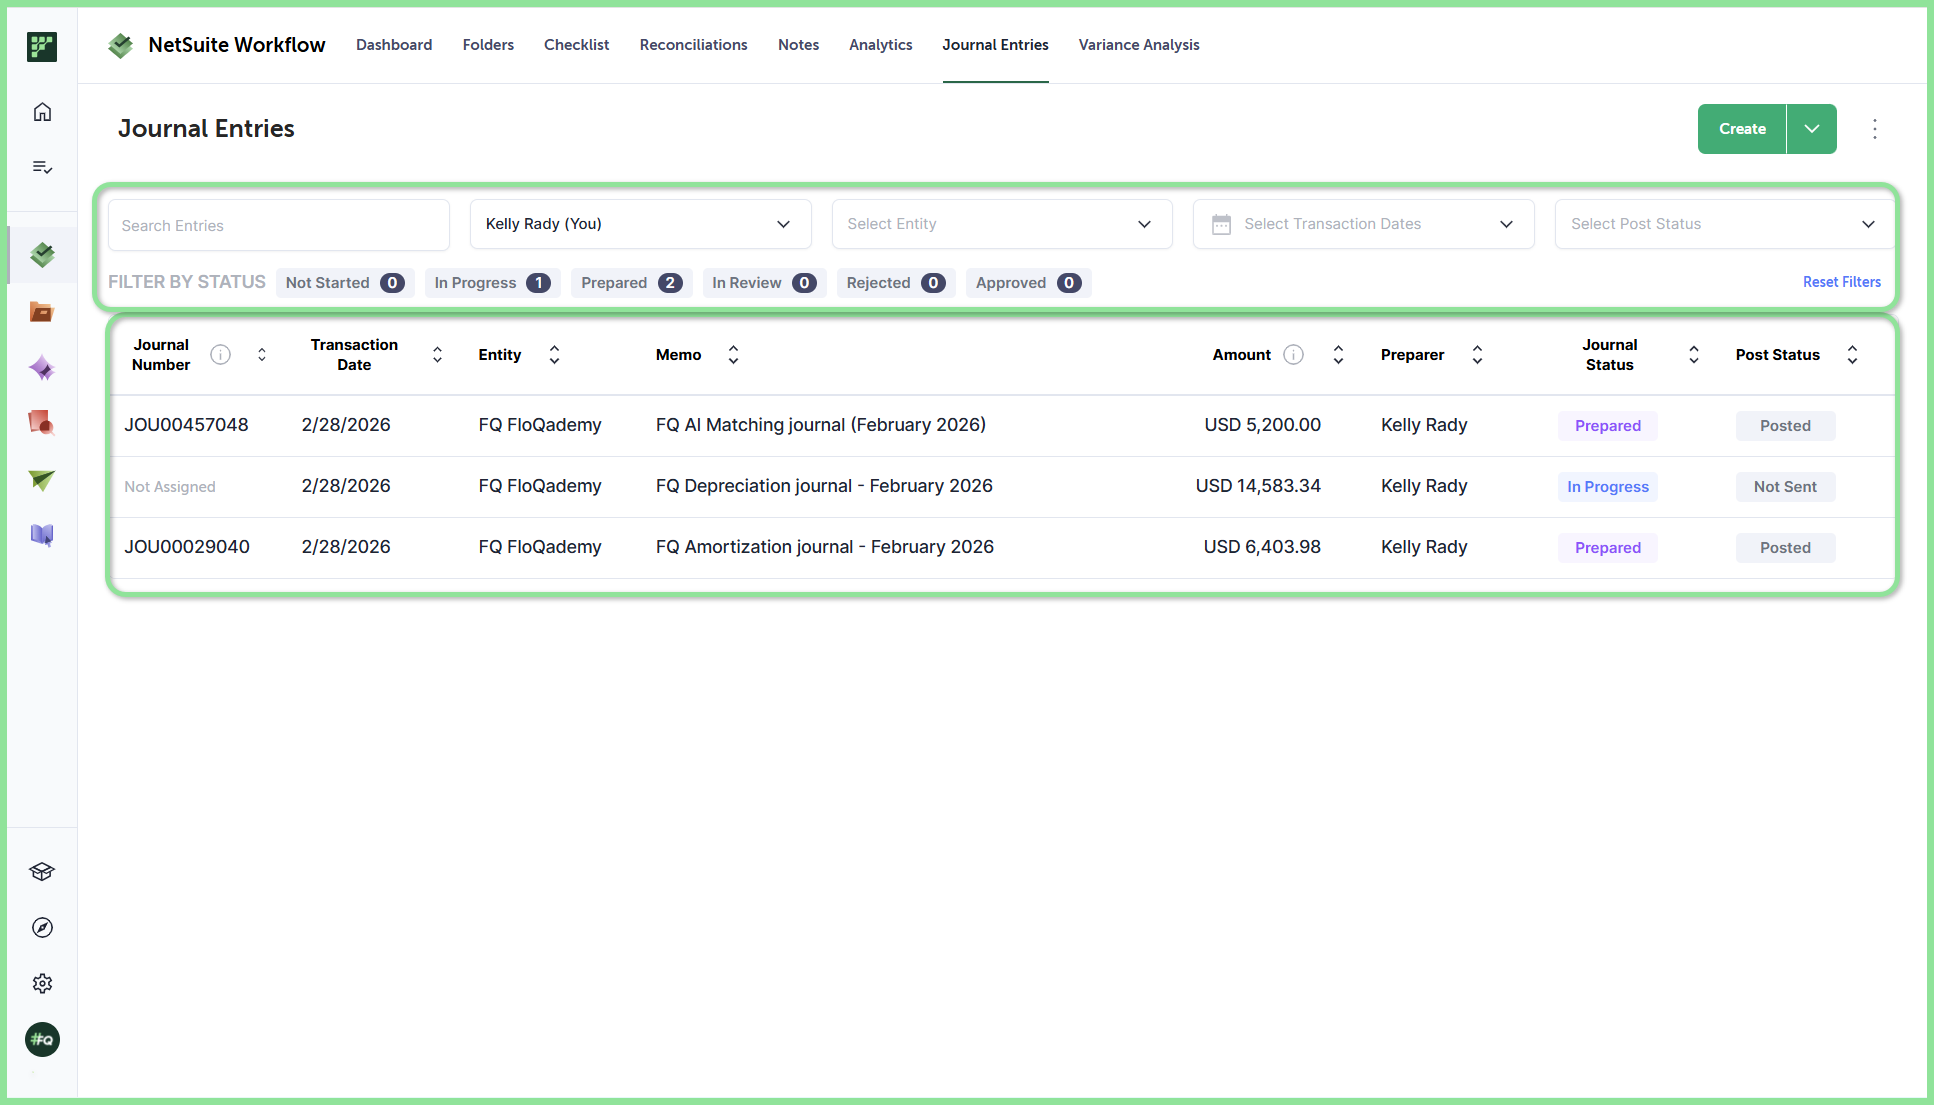Image resolution: width=1934 pixels, height=1105 pixels.
Task: Toggle the Not Started status filter
Action: (x=345, y=283)
